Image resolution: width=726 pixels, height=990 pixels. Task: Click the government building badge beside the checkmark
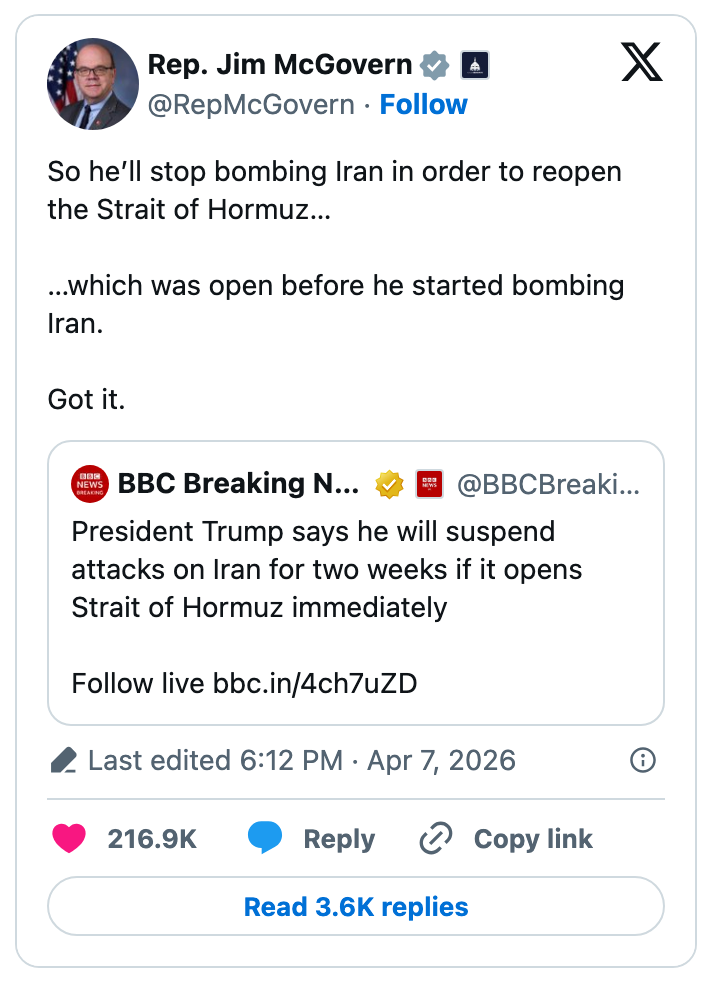pos(474,63)
